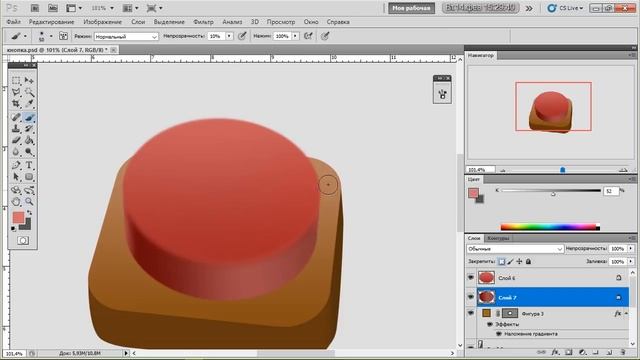The height and width of the screenshot is (360, 640).
Task: Toggle lock transparent pixels
Action: coord(502,262)
